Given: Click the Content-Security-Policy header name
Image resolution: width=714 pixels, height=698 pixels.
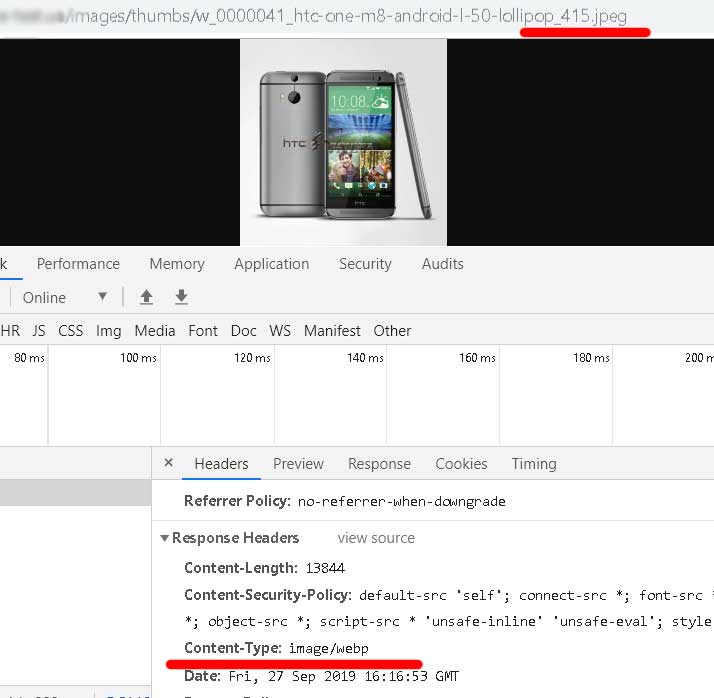Looking at the screenshot, I should point(268,595).
